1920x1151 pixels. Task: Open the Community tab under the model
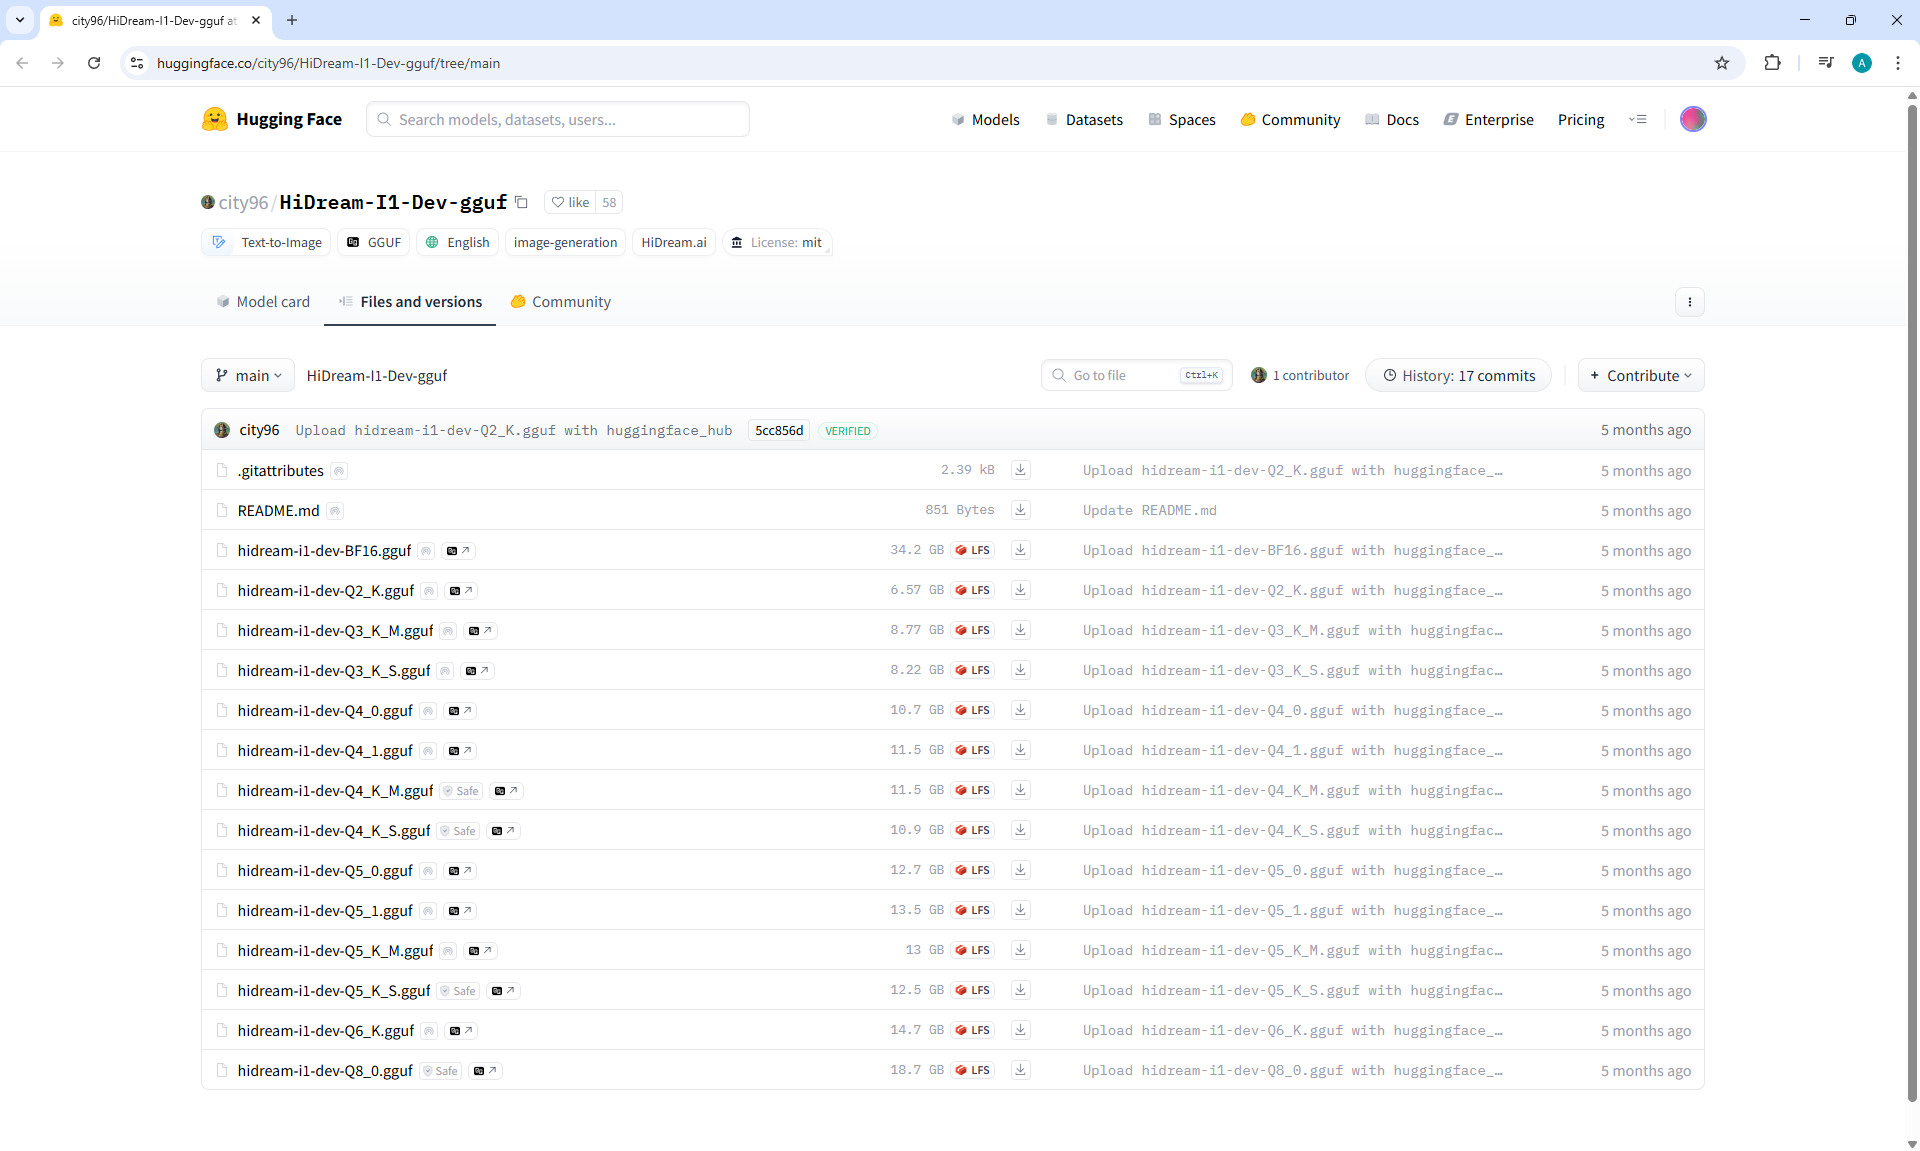tap(560, 302)
